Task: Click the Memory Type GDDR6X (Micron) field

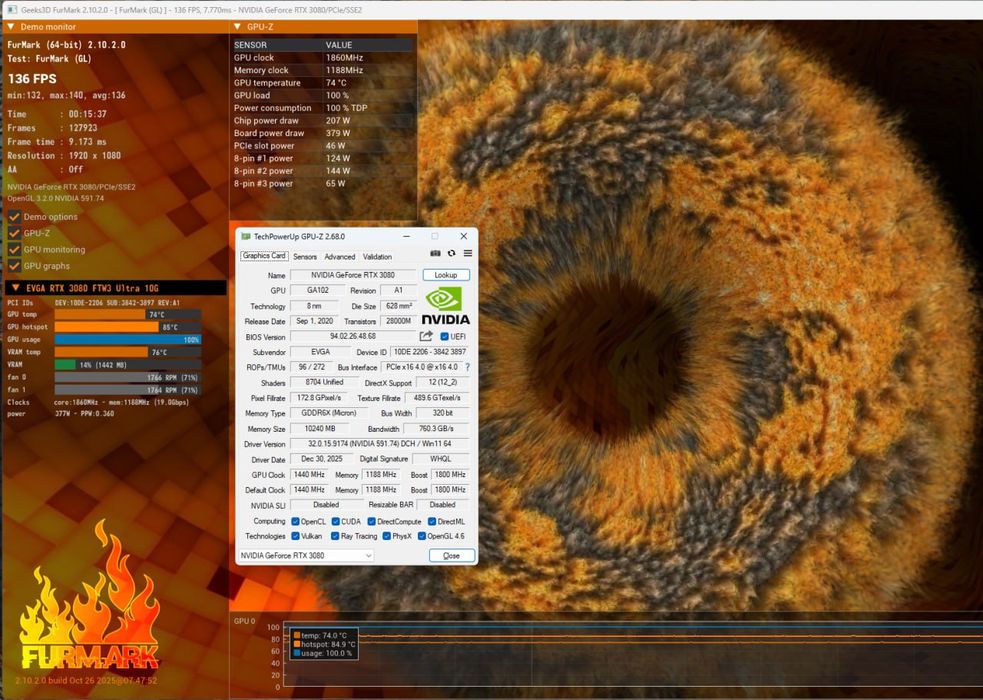Action: tap(329, 413)
